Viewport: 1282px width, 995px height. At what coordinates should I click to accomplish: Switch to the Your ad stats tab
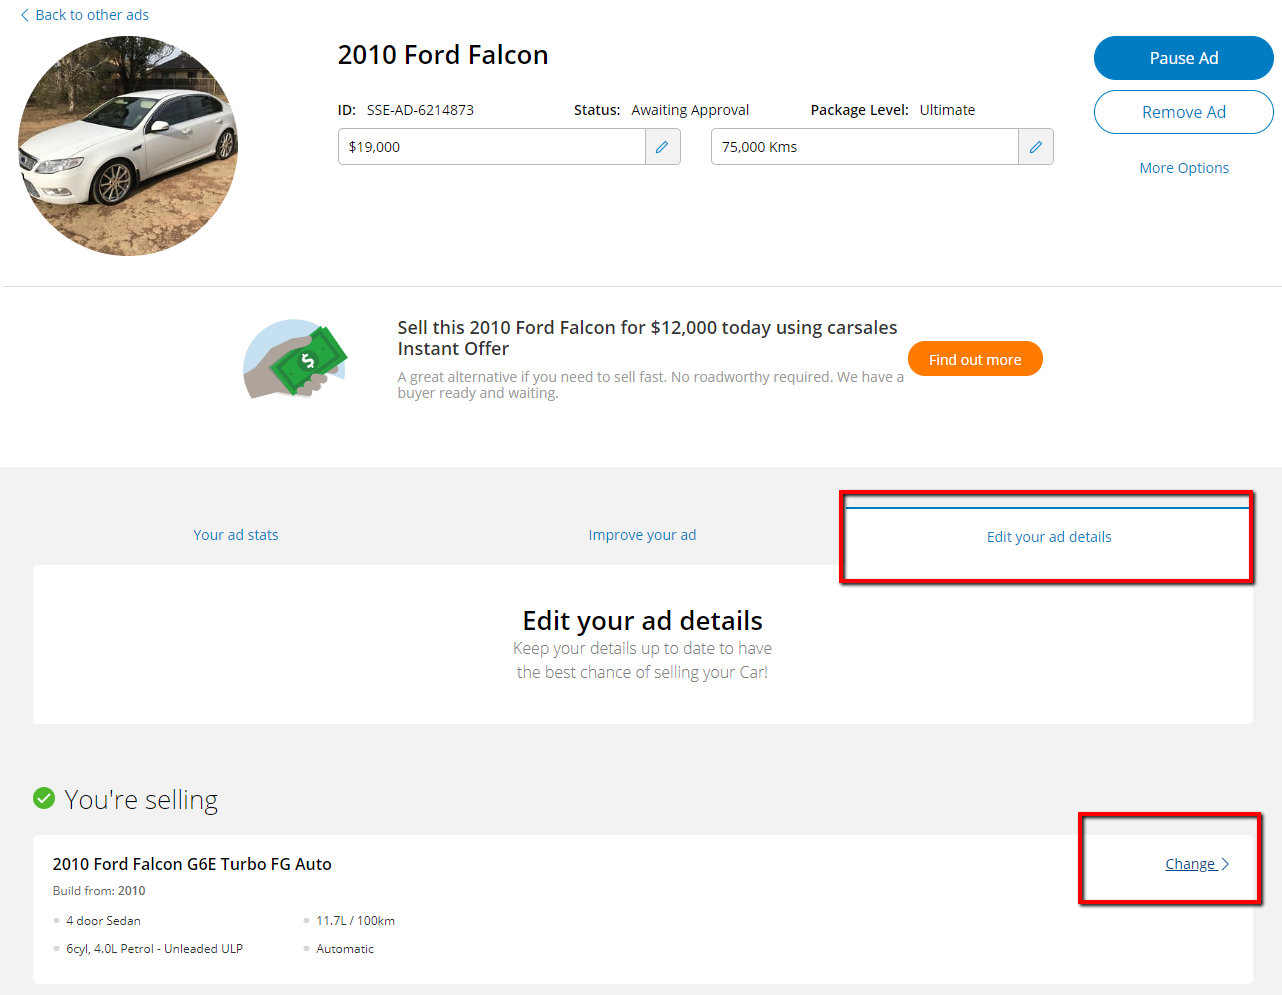pos(236,535)
